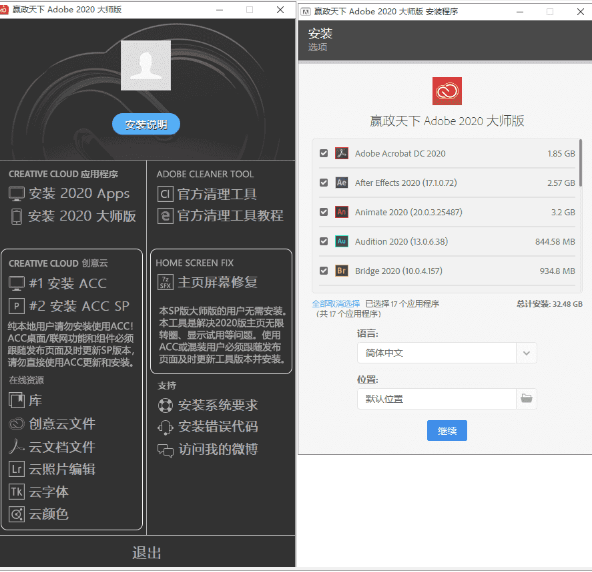Close the 安装程序 installer window
Screen dimensions: 592x572
[x=580, y=12]
